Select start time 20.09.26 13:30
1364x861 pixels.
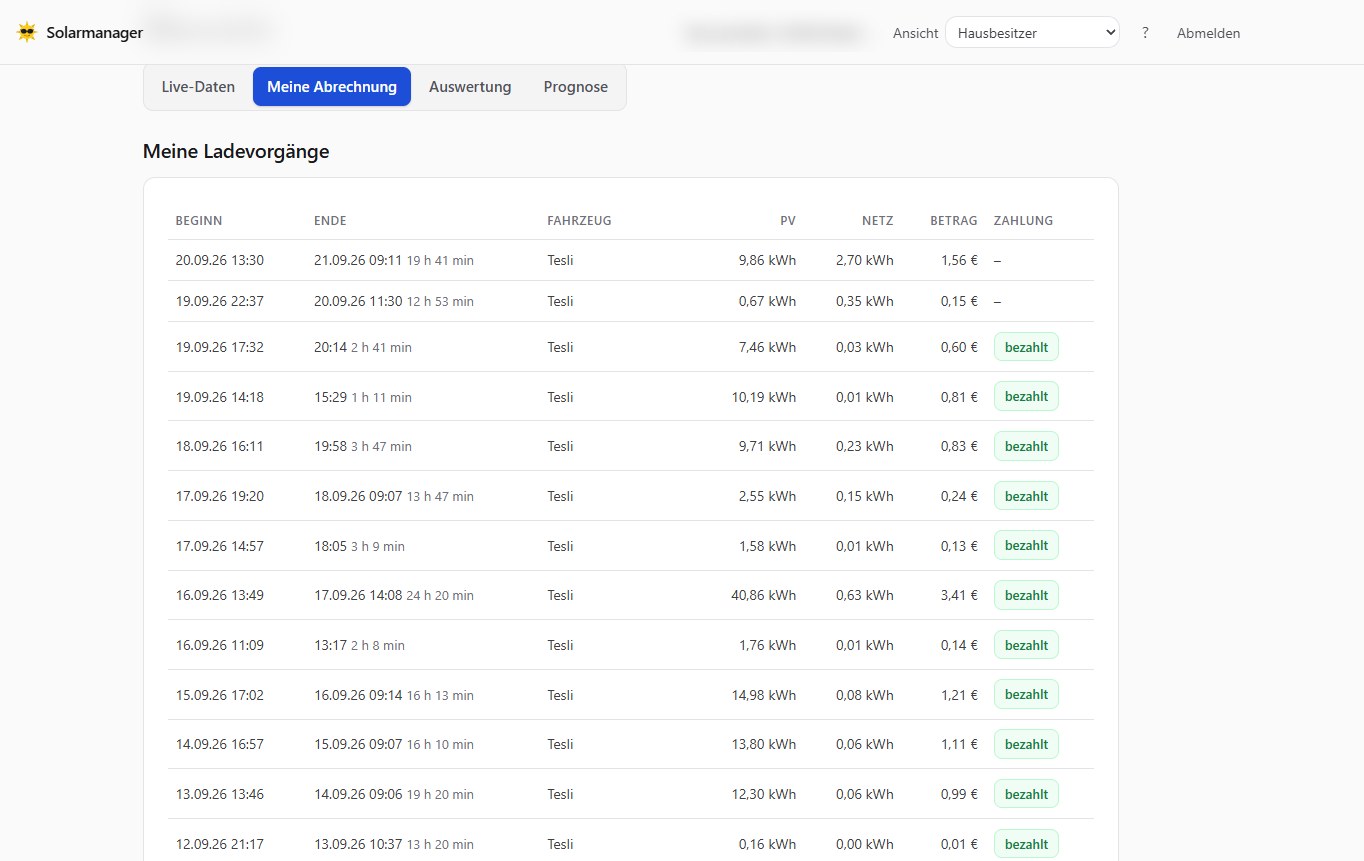[220, 260]
